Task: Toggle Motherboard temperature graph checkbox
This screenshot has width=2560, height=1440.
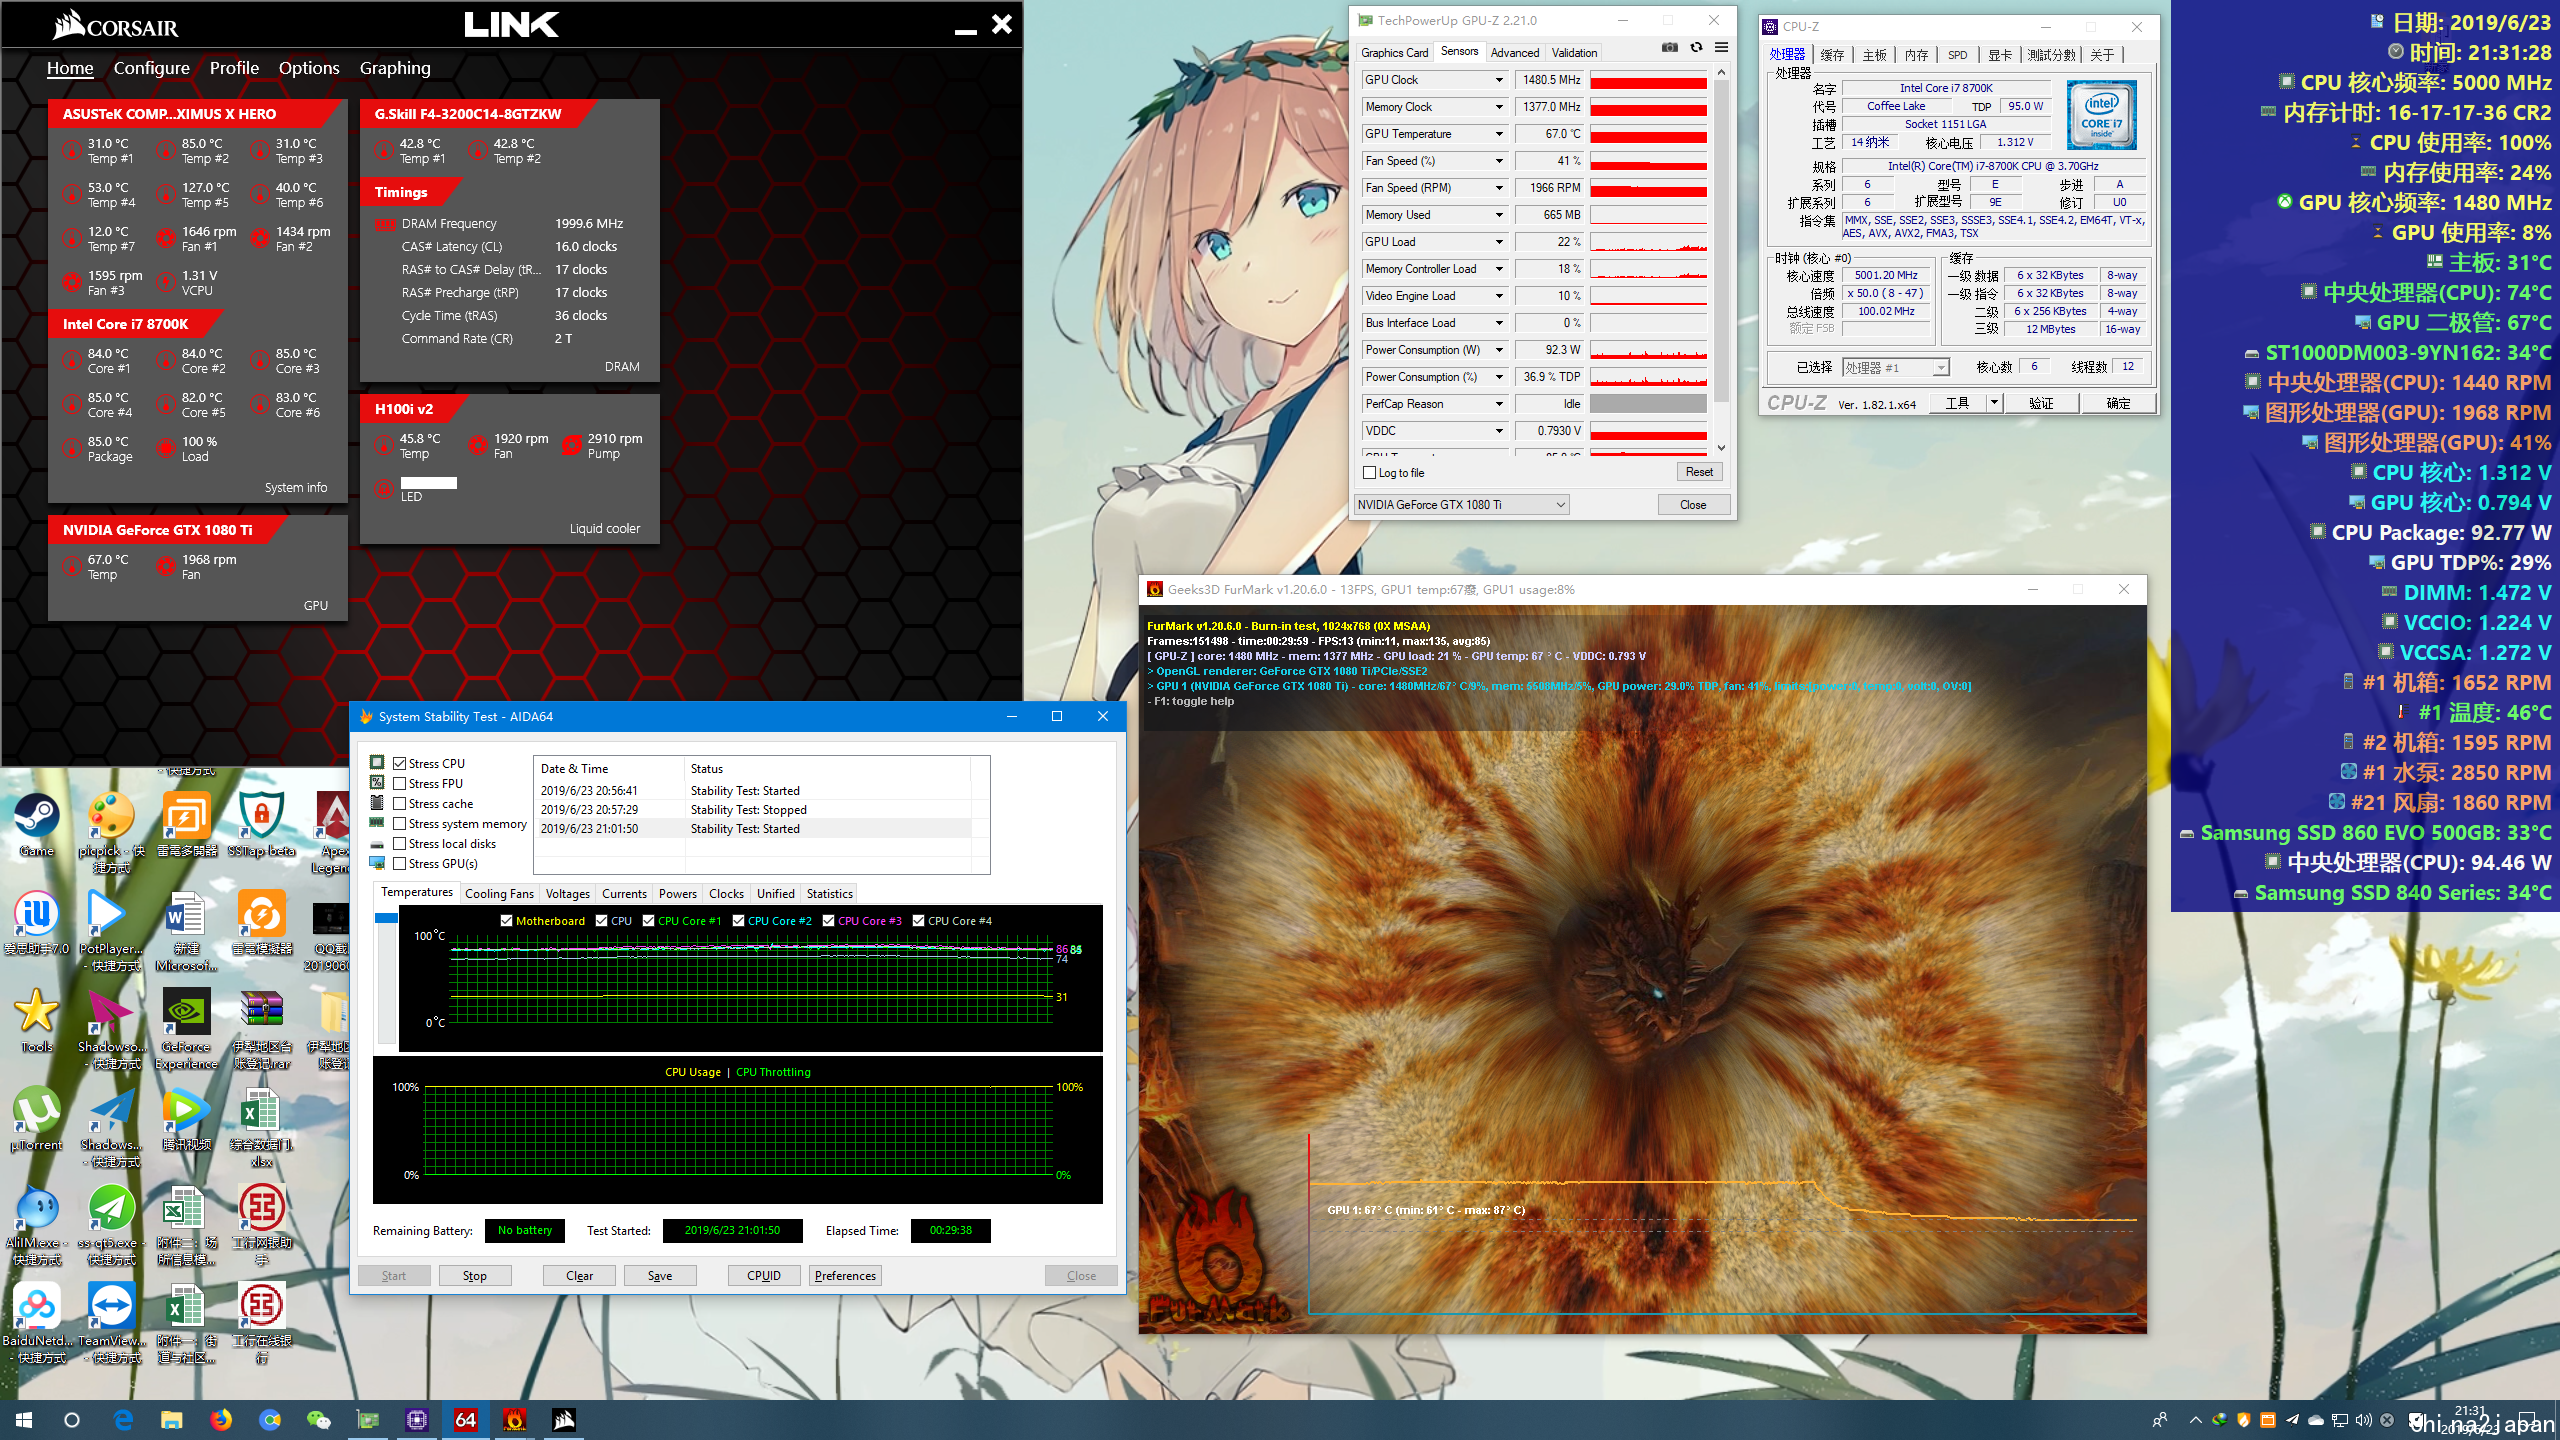Action: point(506,920)
